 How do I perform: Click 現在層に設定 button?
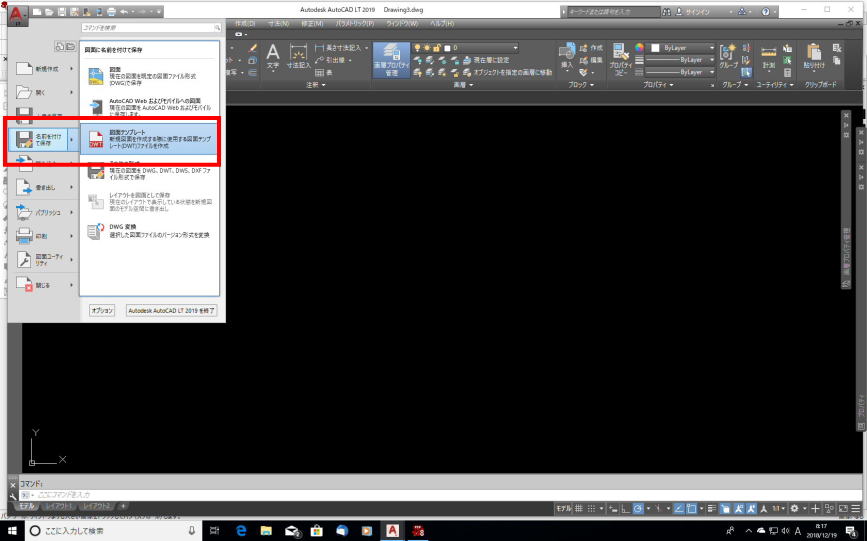[485, 60]
